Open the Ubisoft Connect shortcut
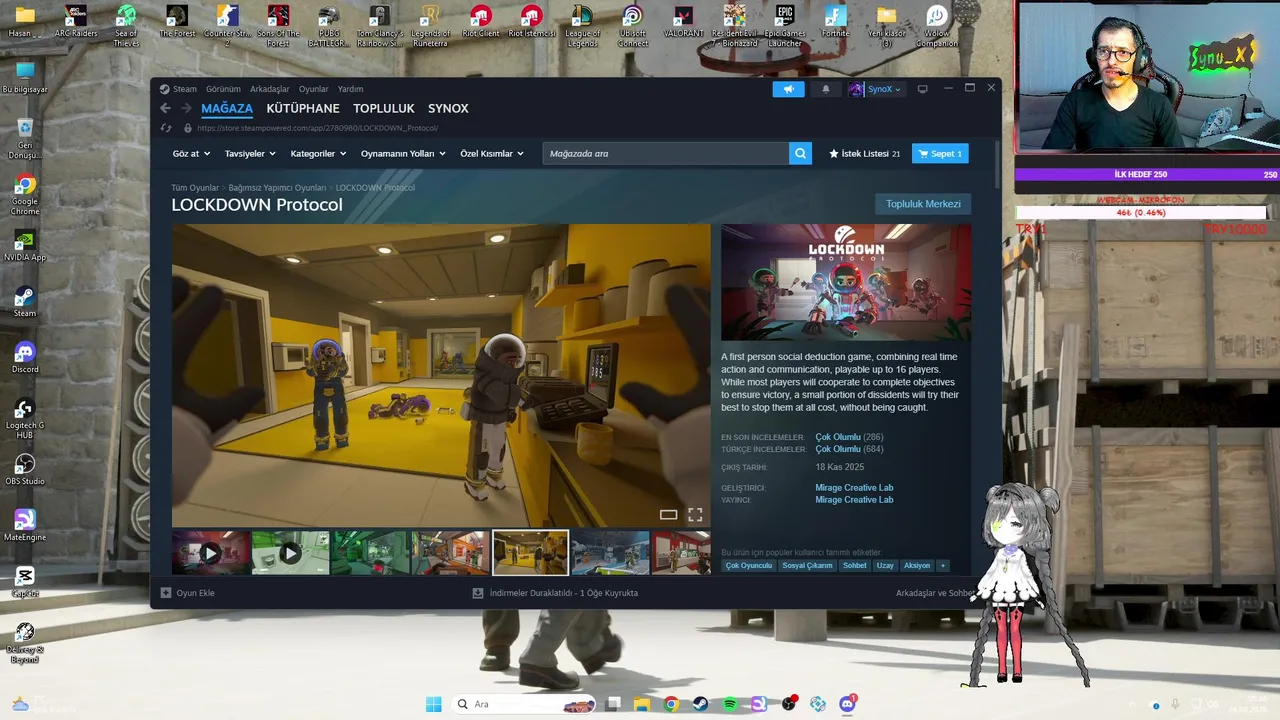This screenshot has width=1280, height=720. (x=632, y=26)
